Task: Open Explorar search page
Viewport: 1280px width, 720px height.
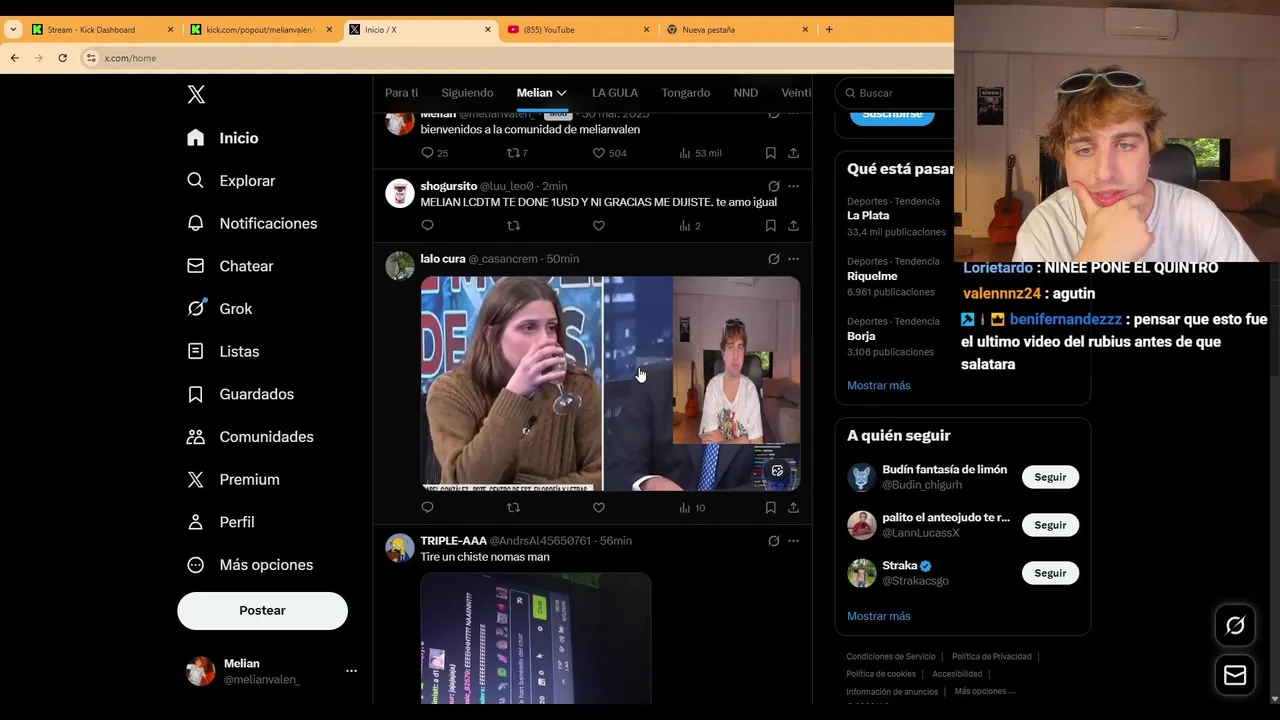Action: click(231, 181)
